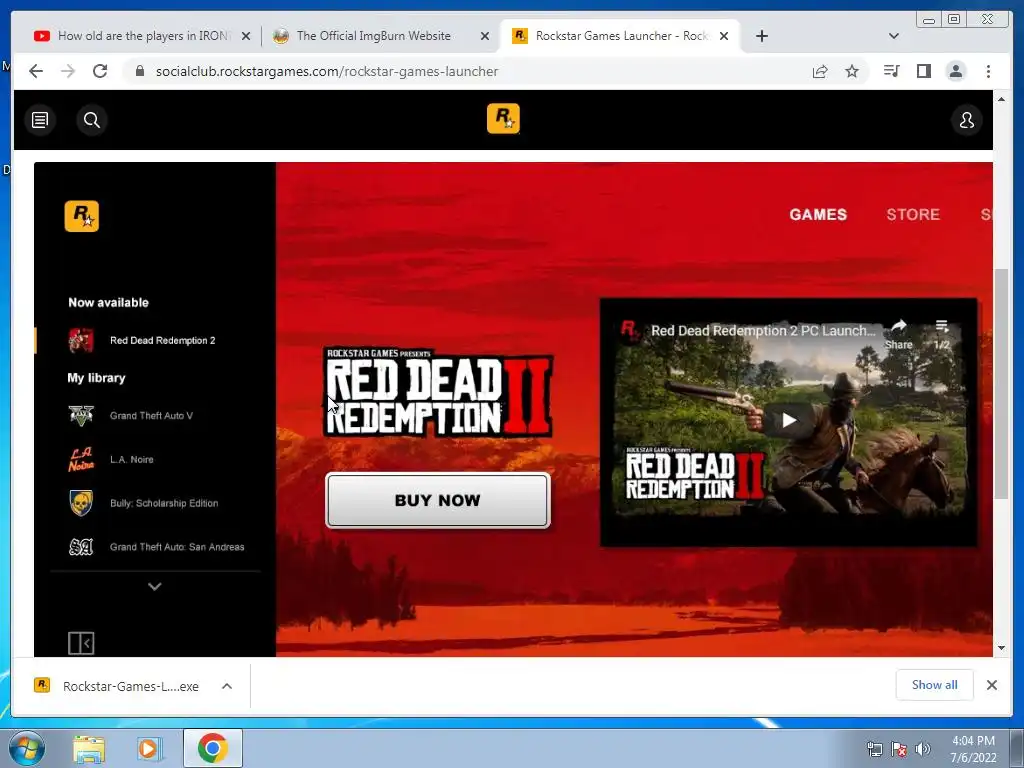Select Red Dead Redemption 2 text in sidebar
The width and height of the screenshot is (1024, 768).
pyautogui.click(x=163, y=340)
